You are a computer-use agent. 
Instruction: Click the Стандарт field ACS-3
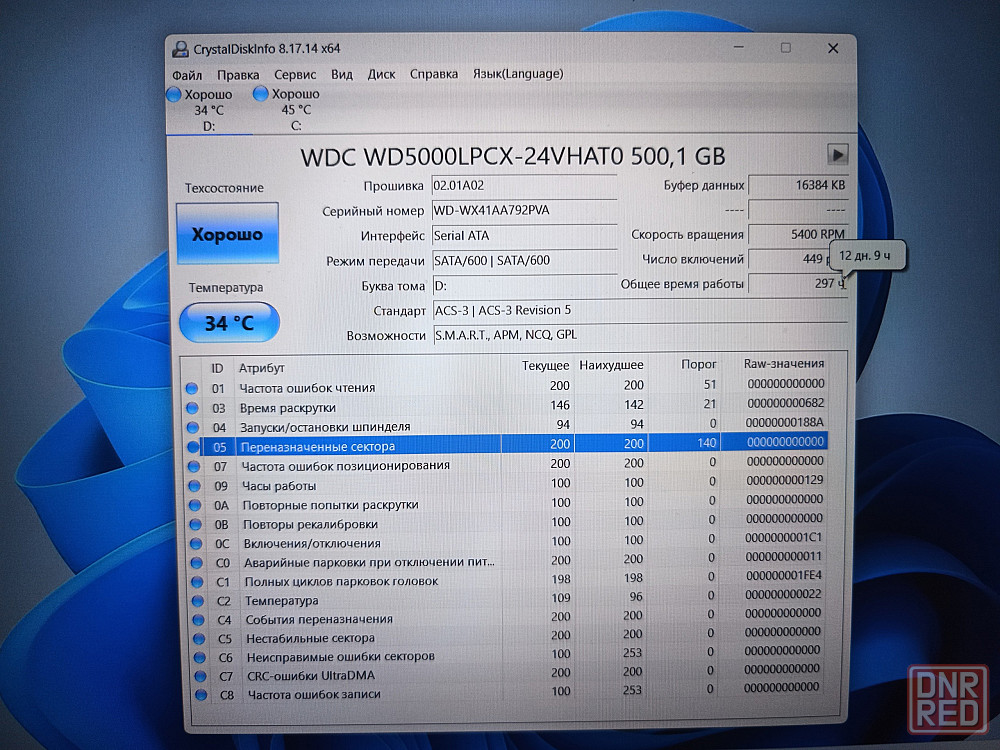click(x=640, y=311)
